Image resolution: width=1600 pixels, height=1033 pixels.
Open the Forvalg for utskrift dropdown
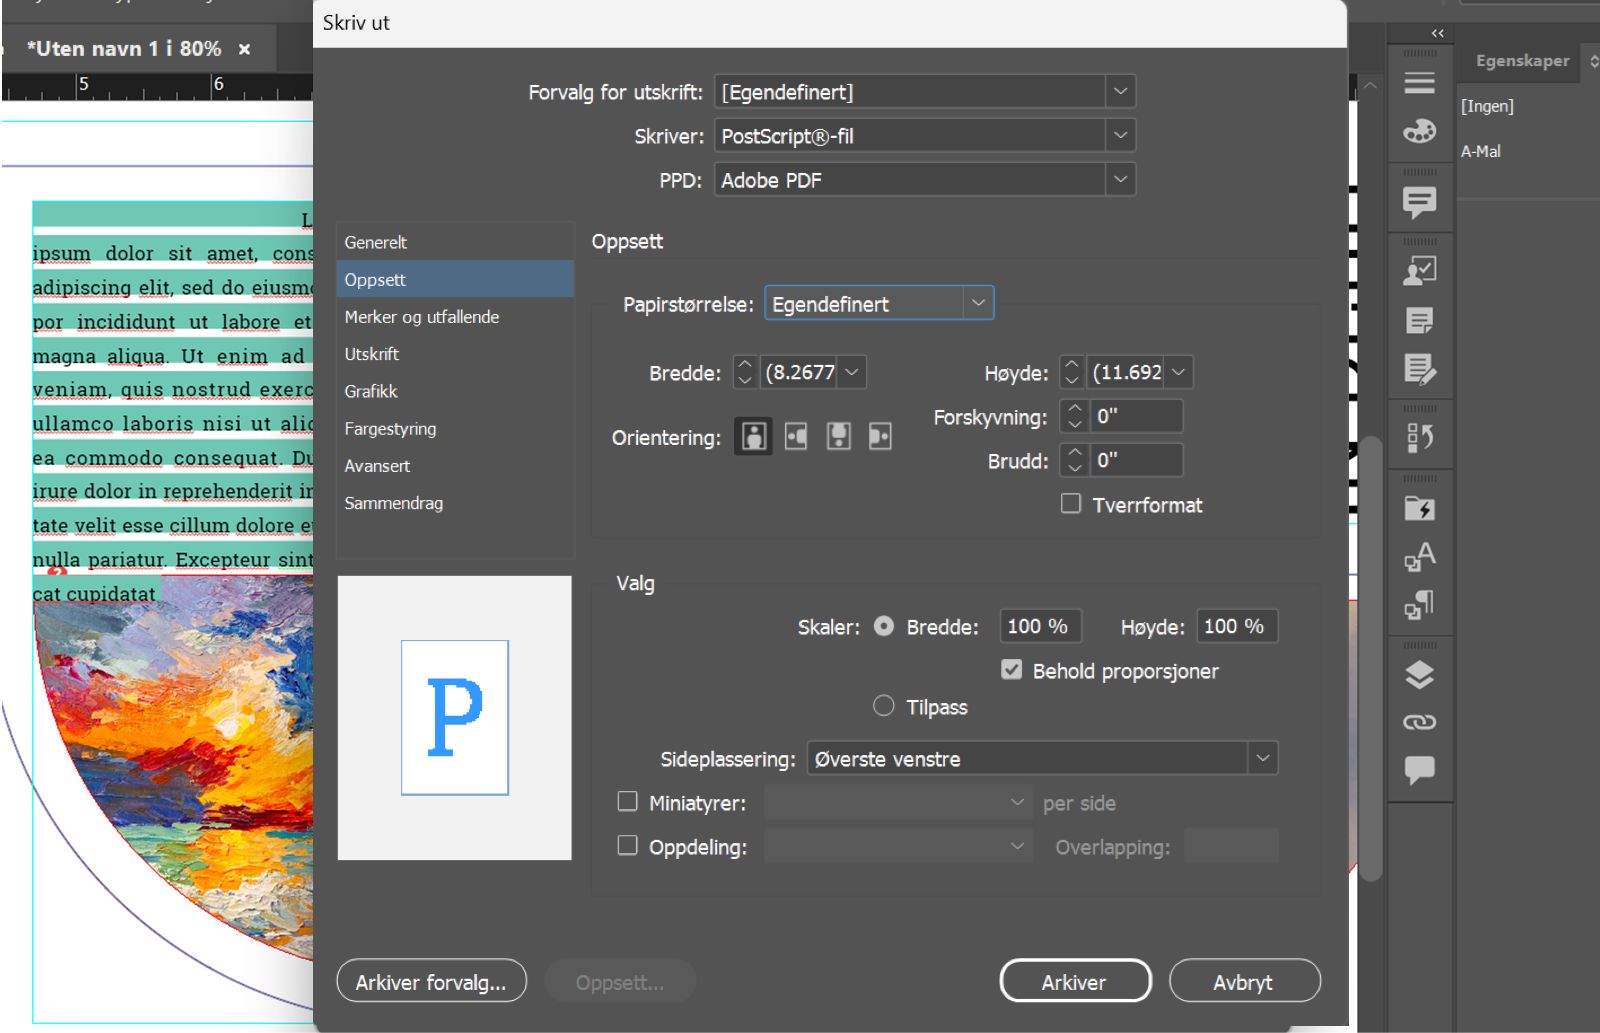click(925, 92)
